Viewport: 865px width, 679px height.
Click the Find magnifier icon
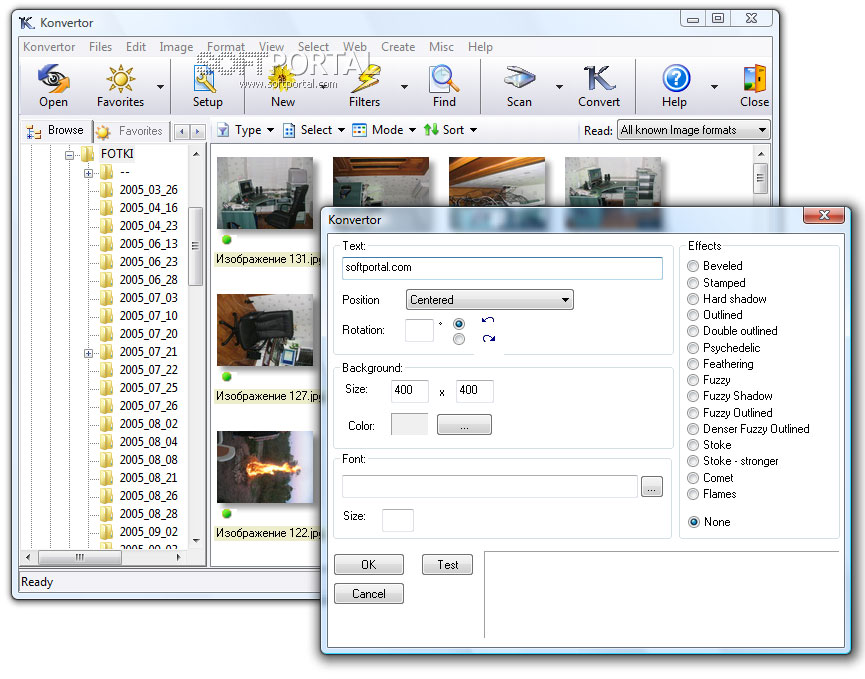tap(444, 79)
